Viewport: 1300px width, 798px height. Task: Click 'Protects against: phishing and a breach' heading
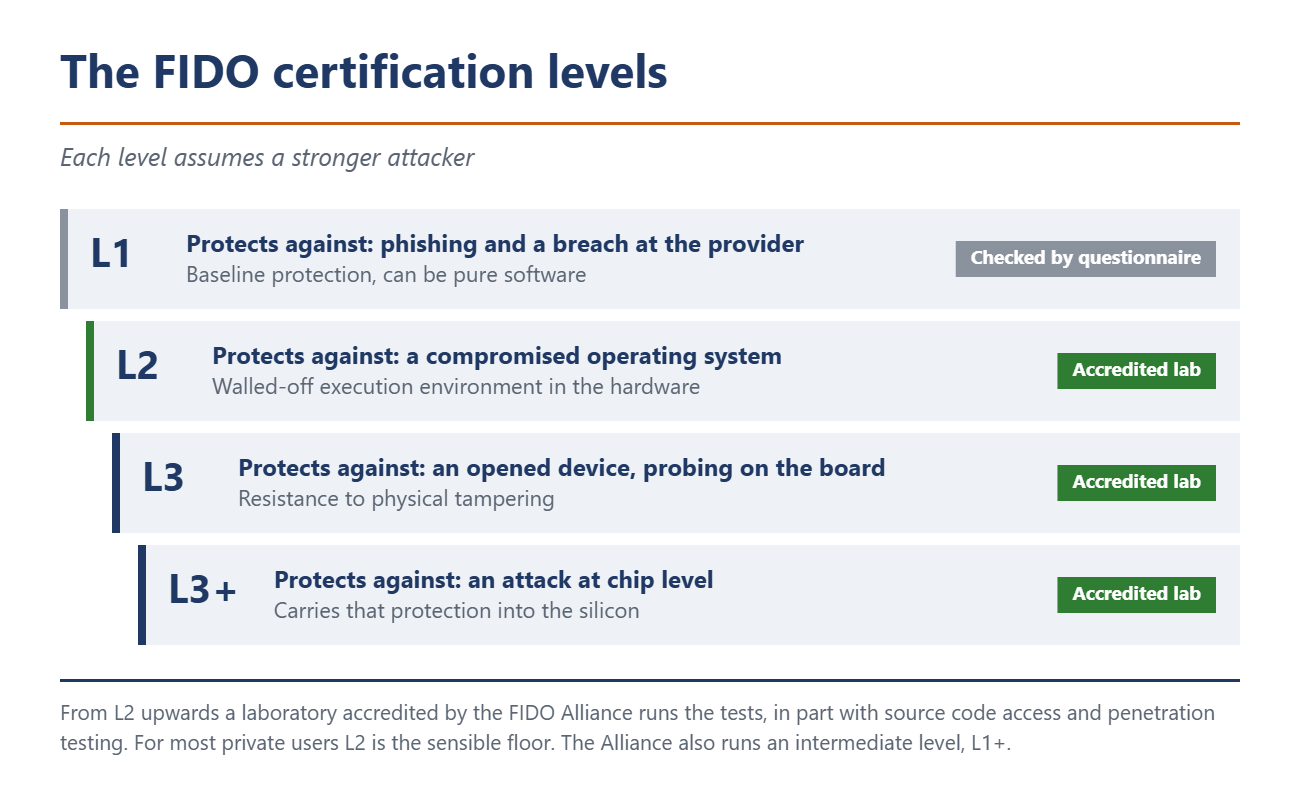pos(495,244)
